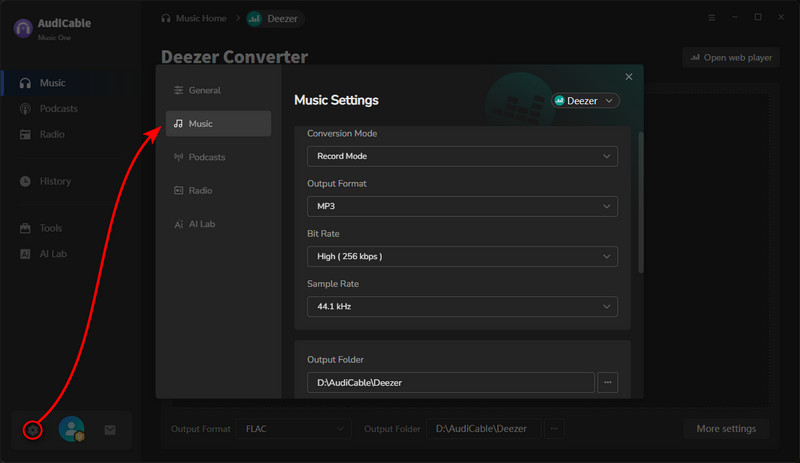Screen dimensions: 800x463
Task: Browse output folder in the settings dialog
Action: pos(607,382)
